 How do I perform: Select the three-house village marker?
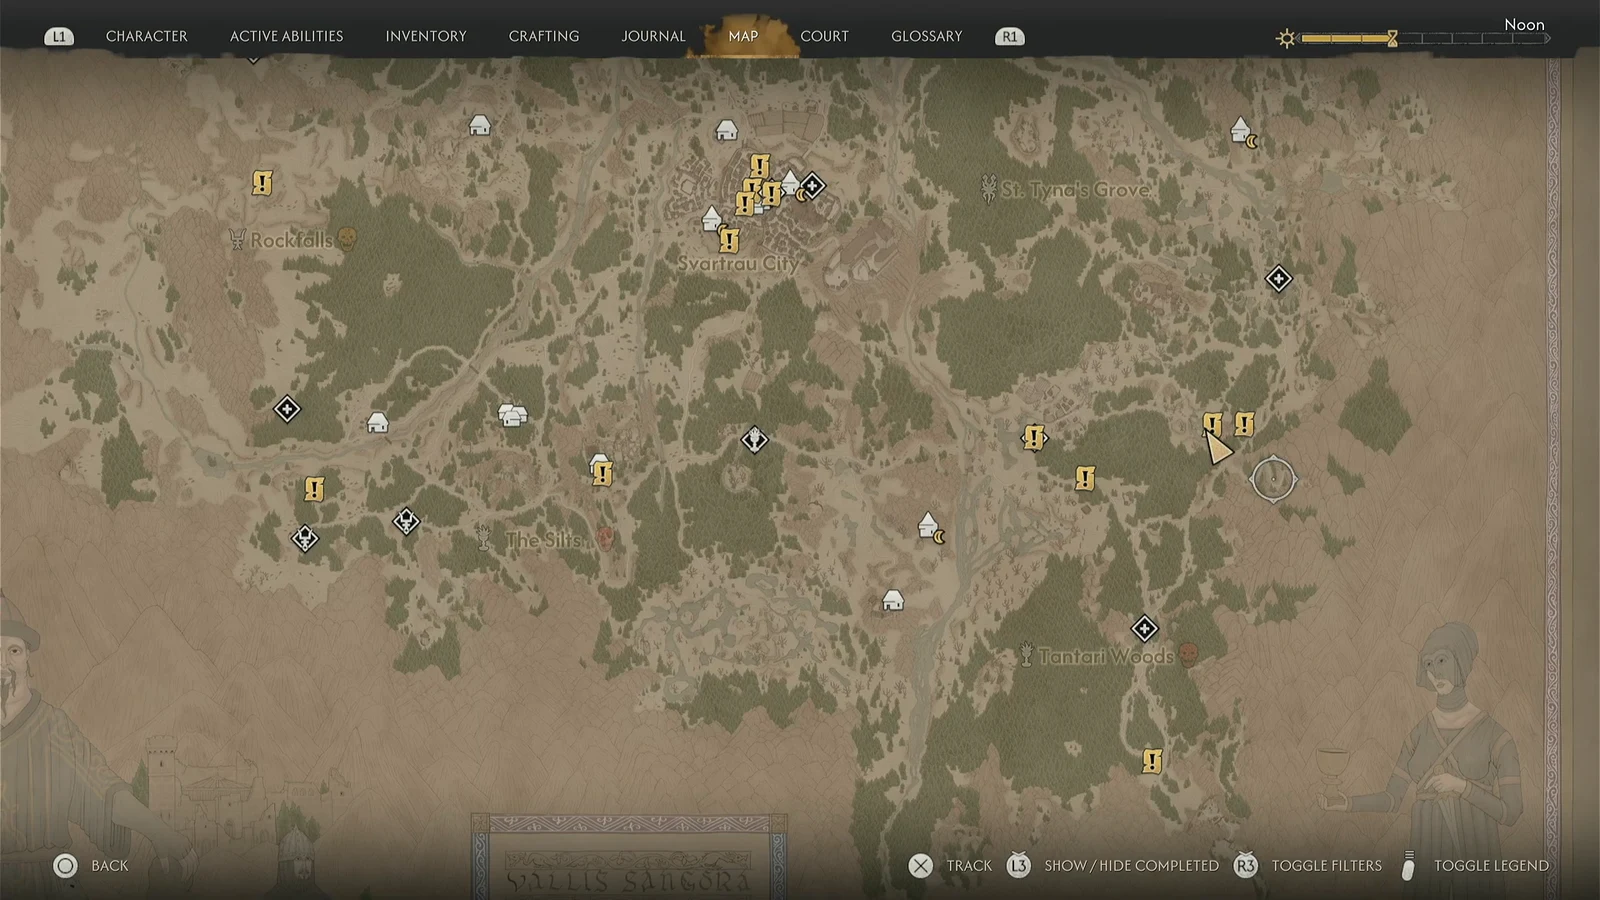(x=512, y=414)
